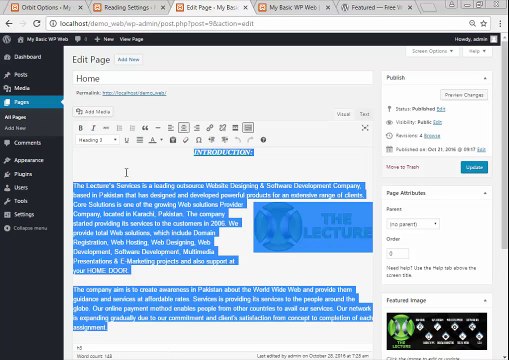This screenshot has height=360, width=509.
Task: Collapse the Page Attributes box
Action: pyautogui.click(x=485, y=193)
